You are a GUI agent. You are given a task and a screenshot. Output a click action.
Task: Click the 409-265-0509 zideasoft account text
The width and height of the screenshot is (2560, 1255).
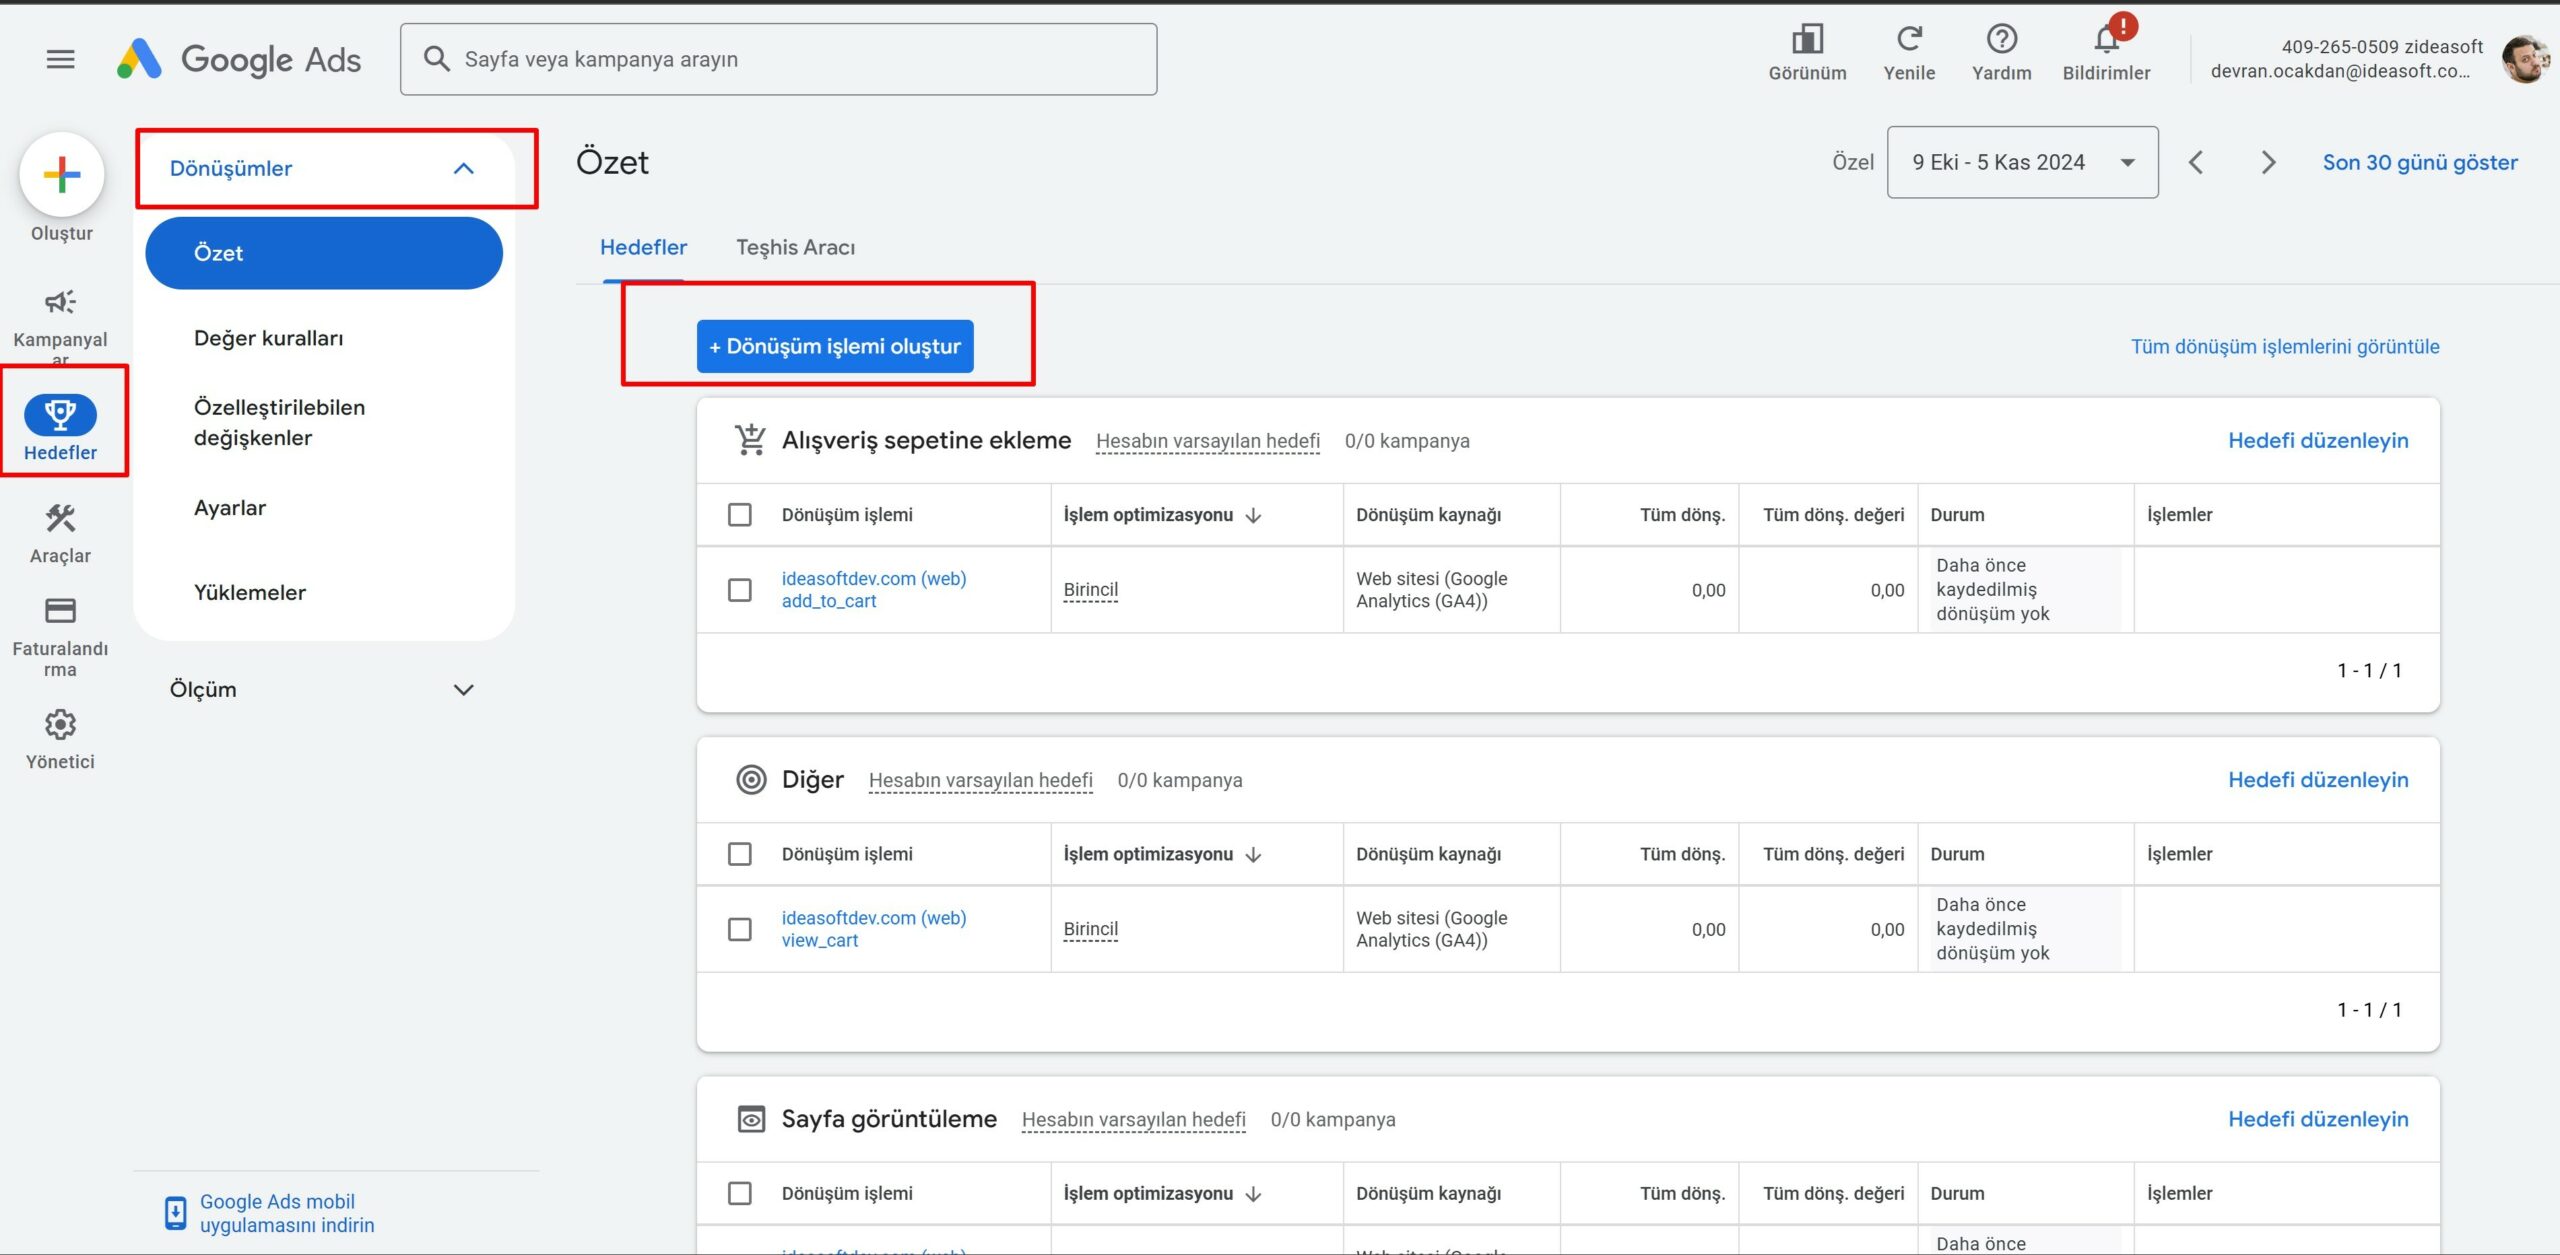[2382, 46]
